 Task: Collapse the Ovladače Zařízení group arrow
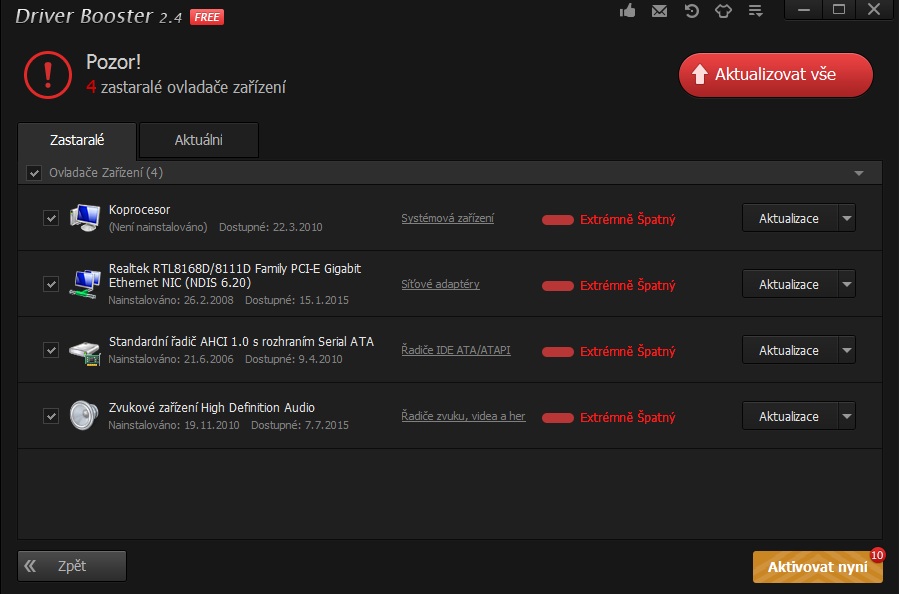[858, 173]
